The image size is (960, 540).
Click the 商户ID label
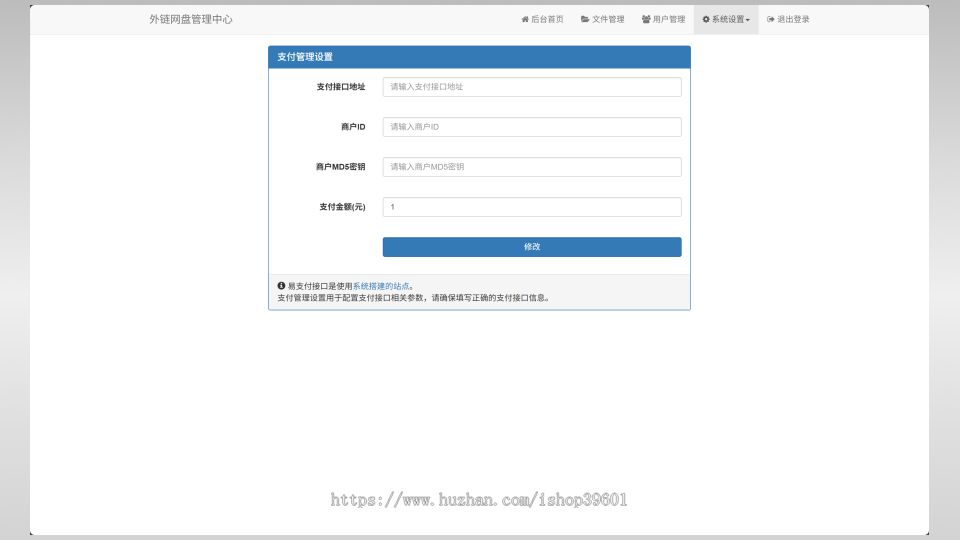pos(353,127)
